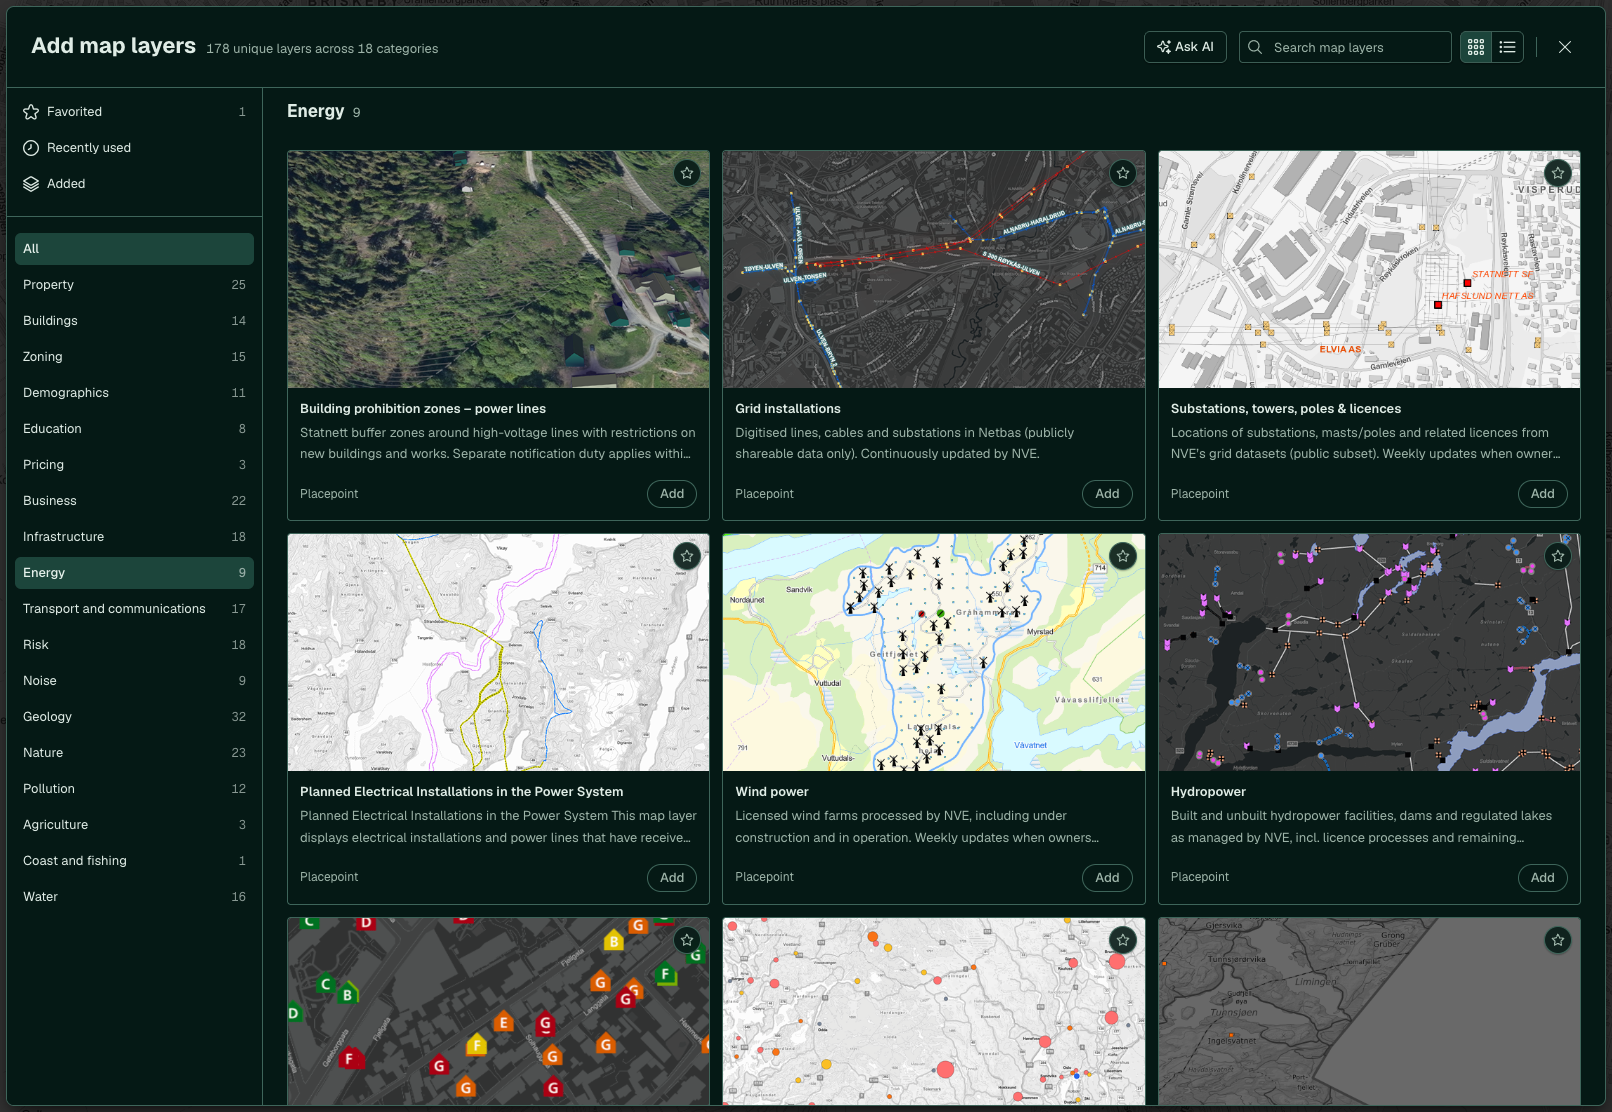Select the Property category
This screenshot has width=1612, height=1112.
[x=134, y=285]
